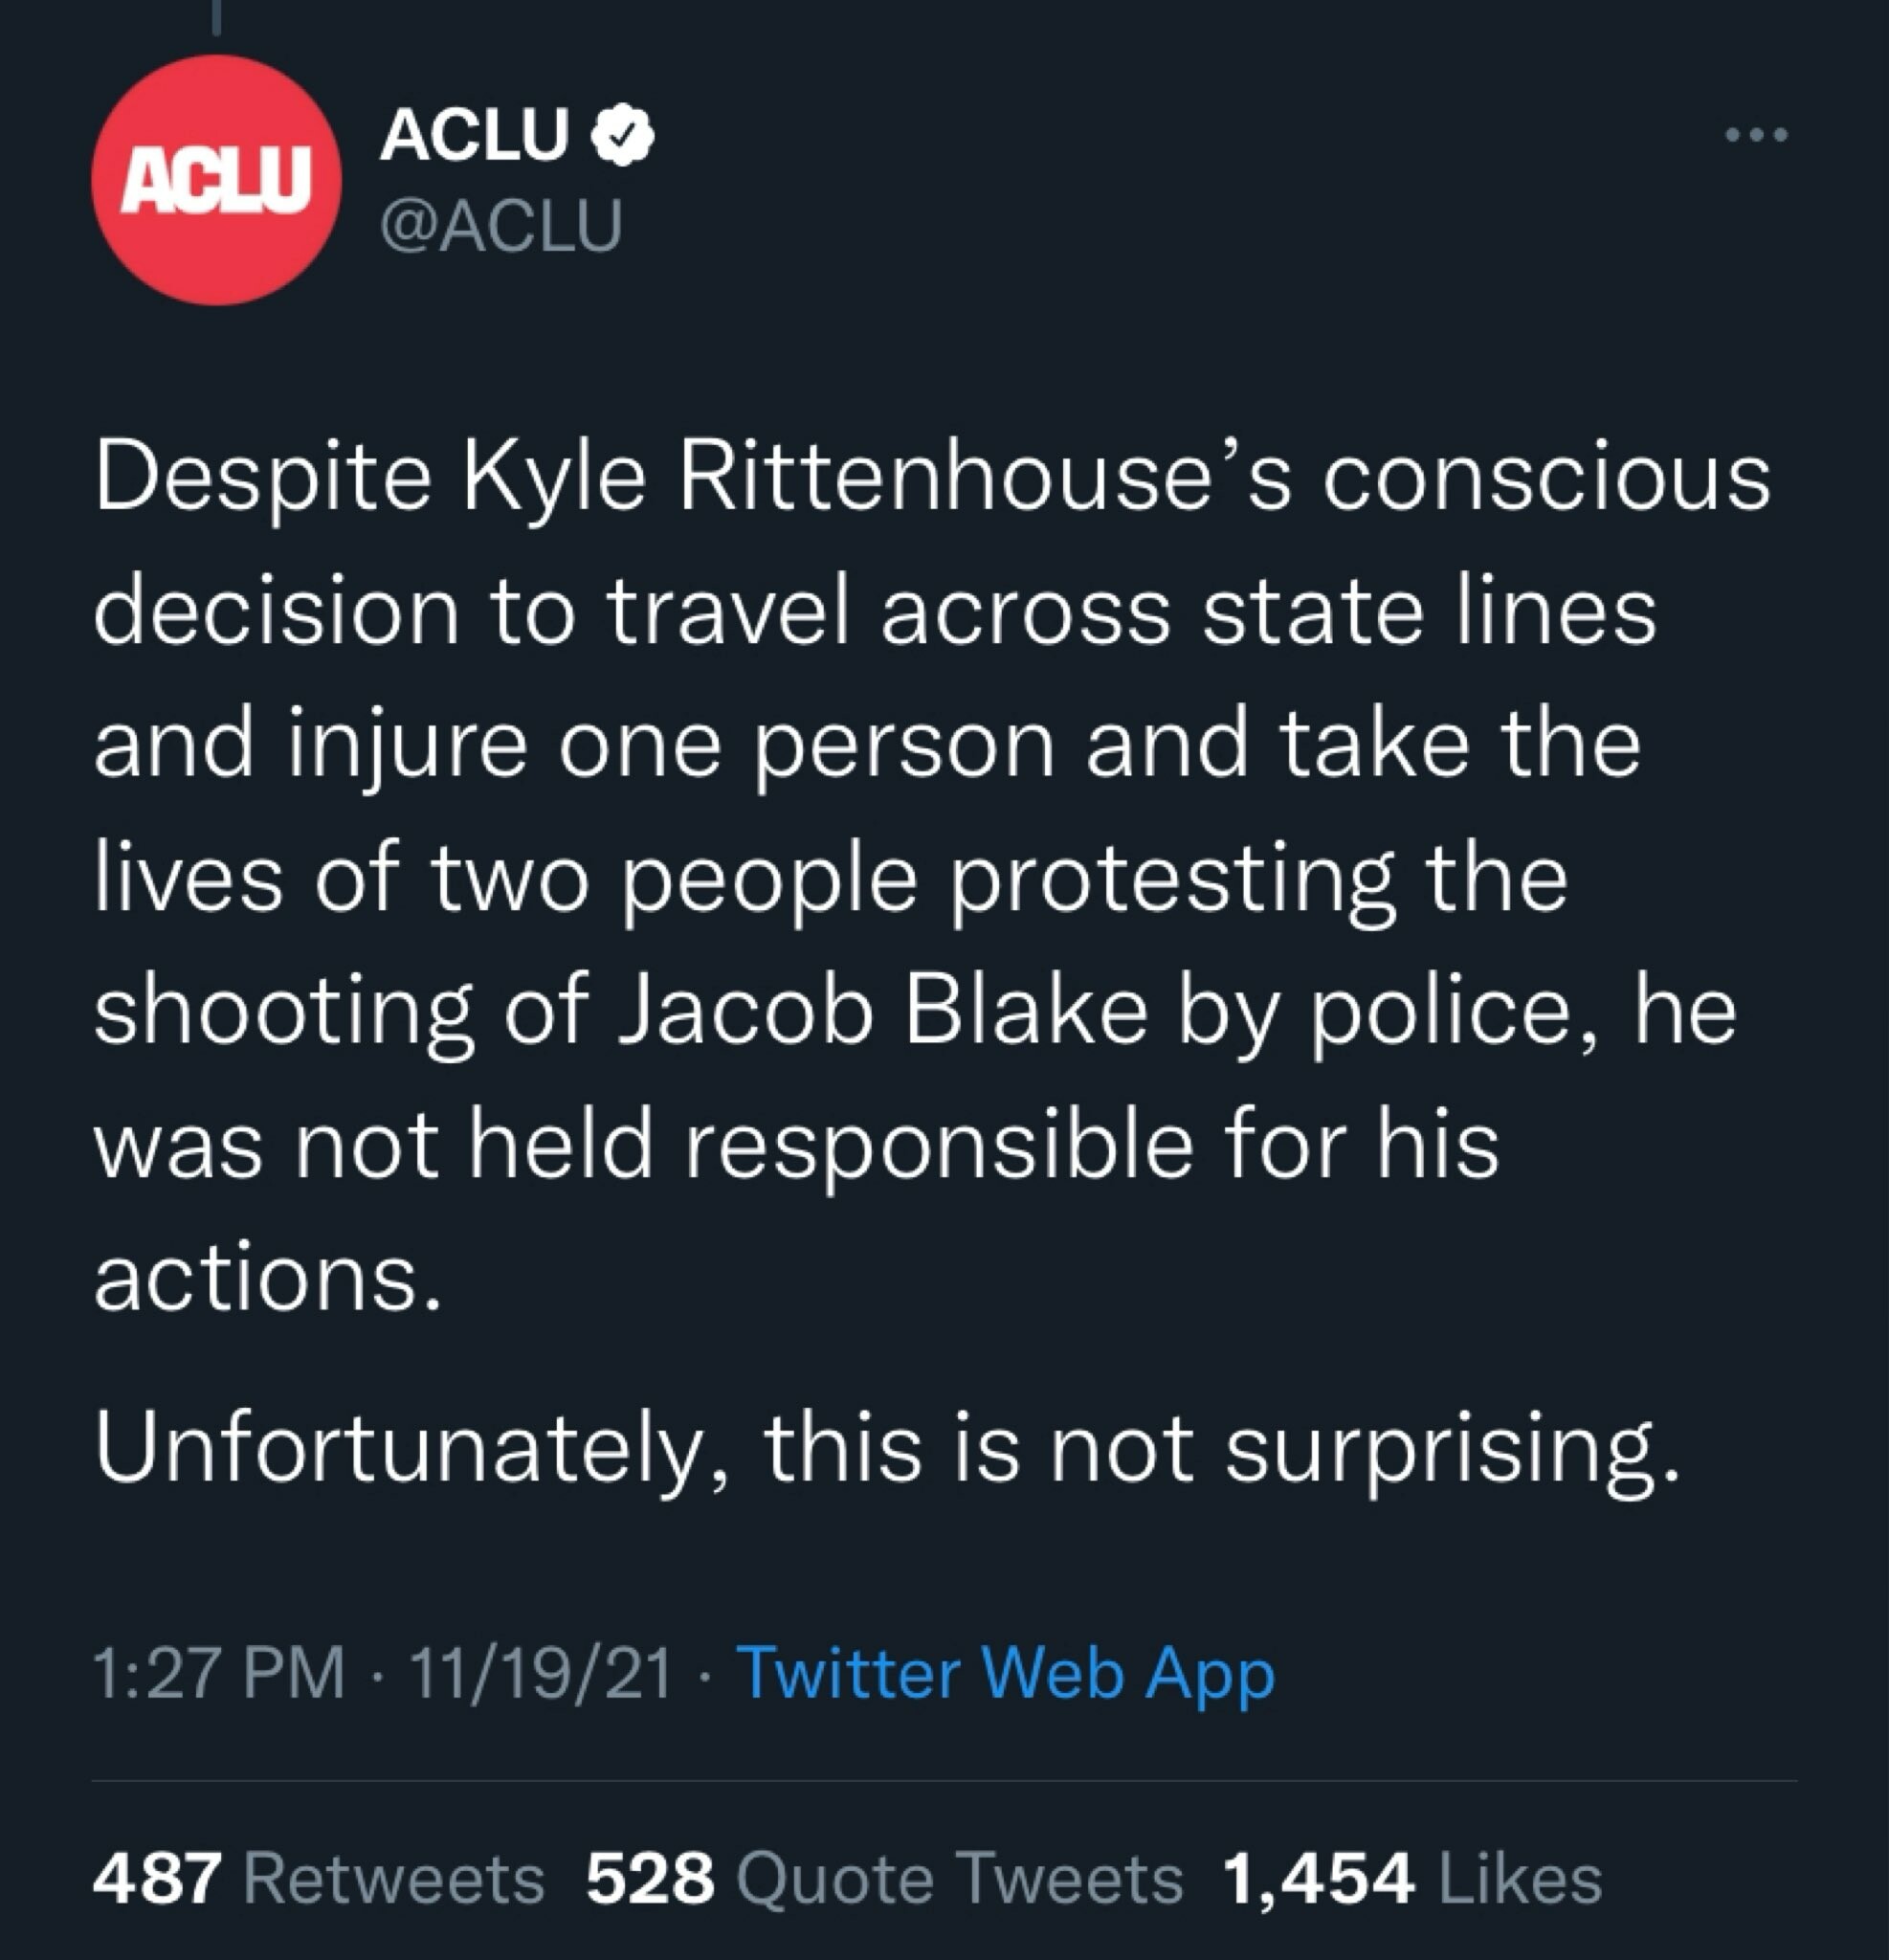The width and height of the screenshot is (1889, 1960).
Task: Open the @ACLU handle link
Action: click(x=501, y=225)
